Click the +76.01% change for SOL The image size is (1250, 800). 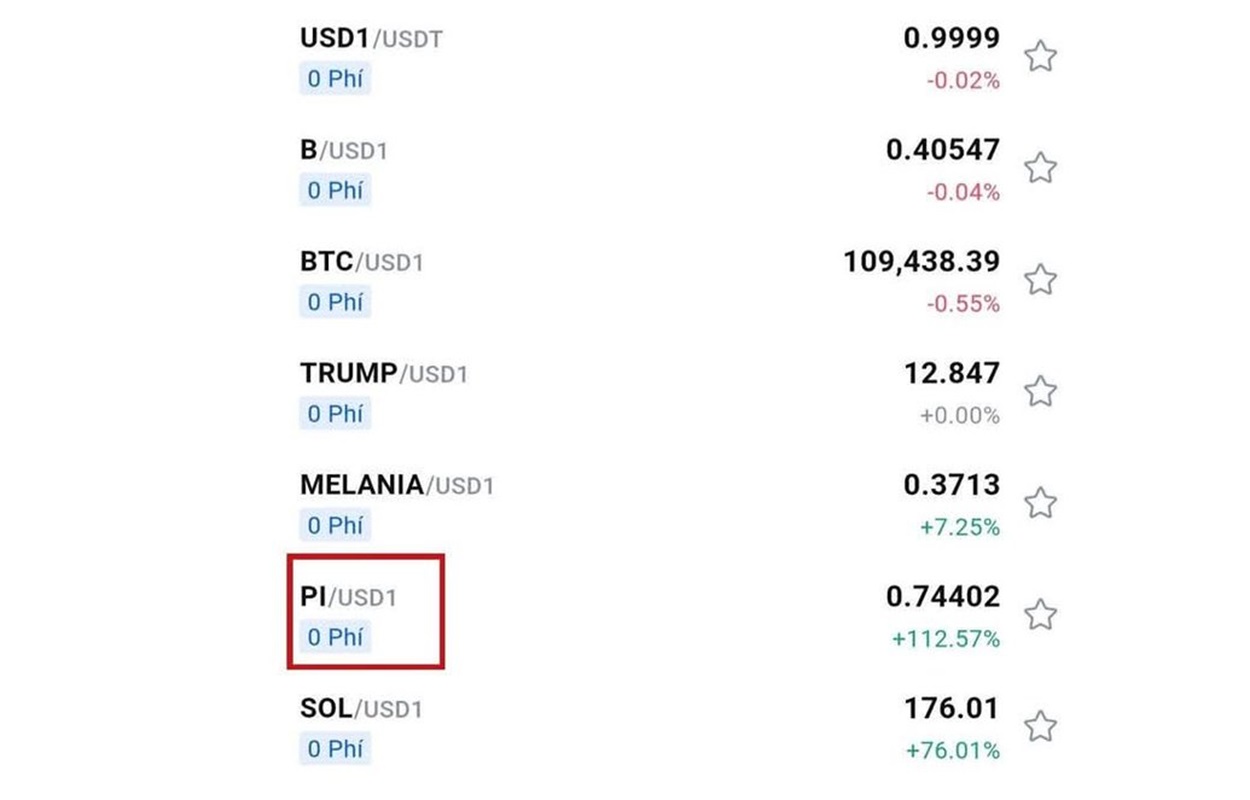coord(952,750)
